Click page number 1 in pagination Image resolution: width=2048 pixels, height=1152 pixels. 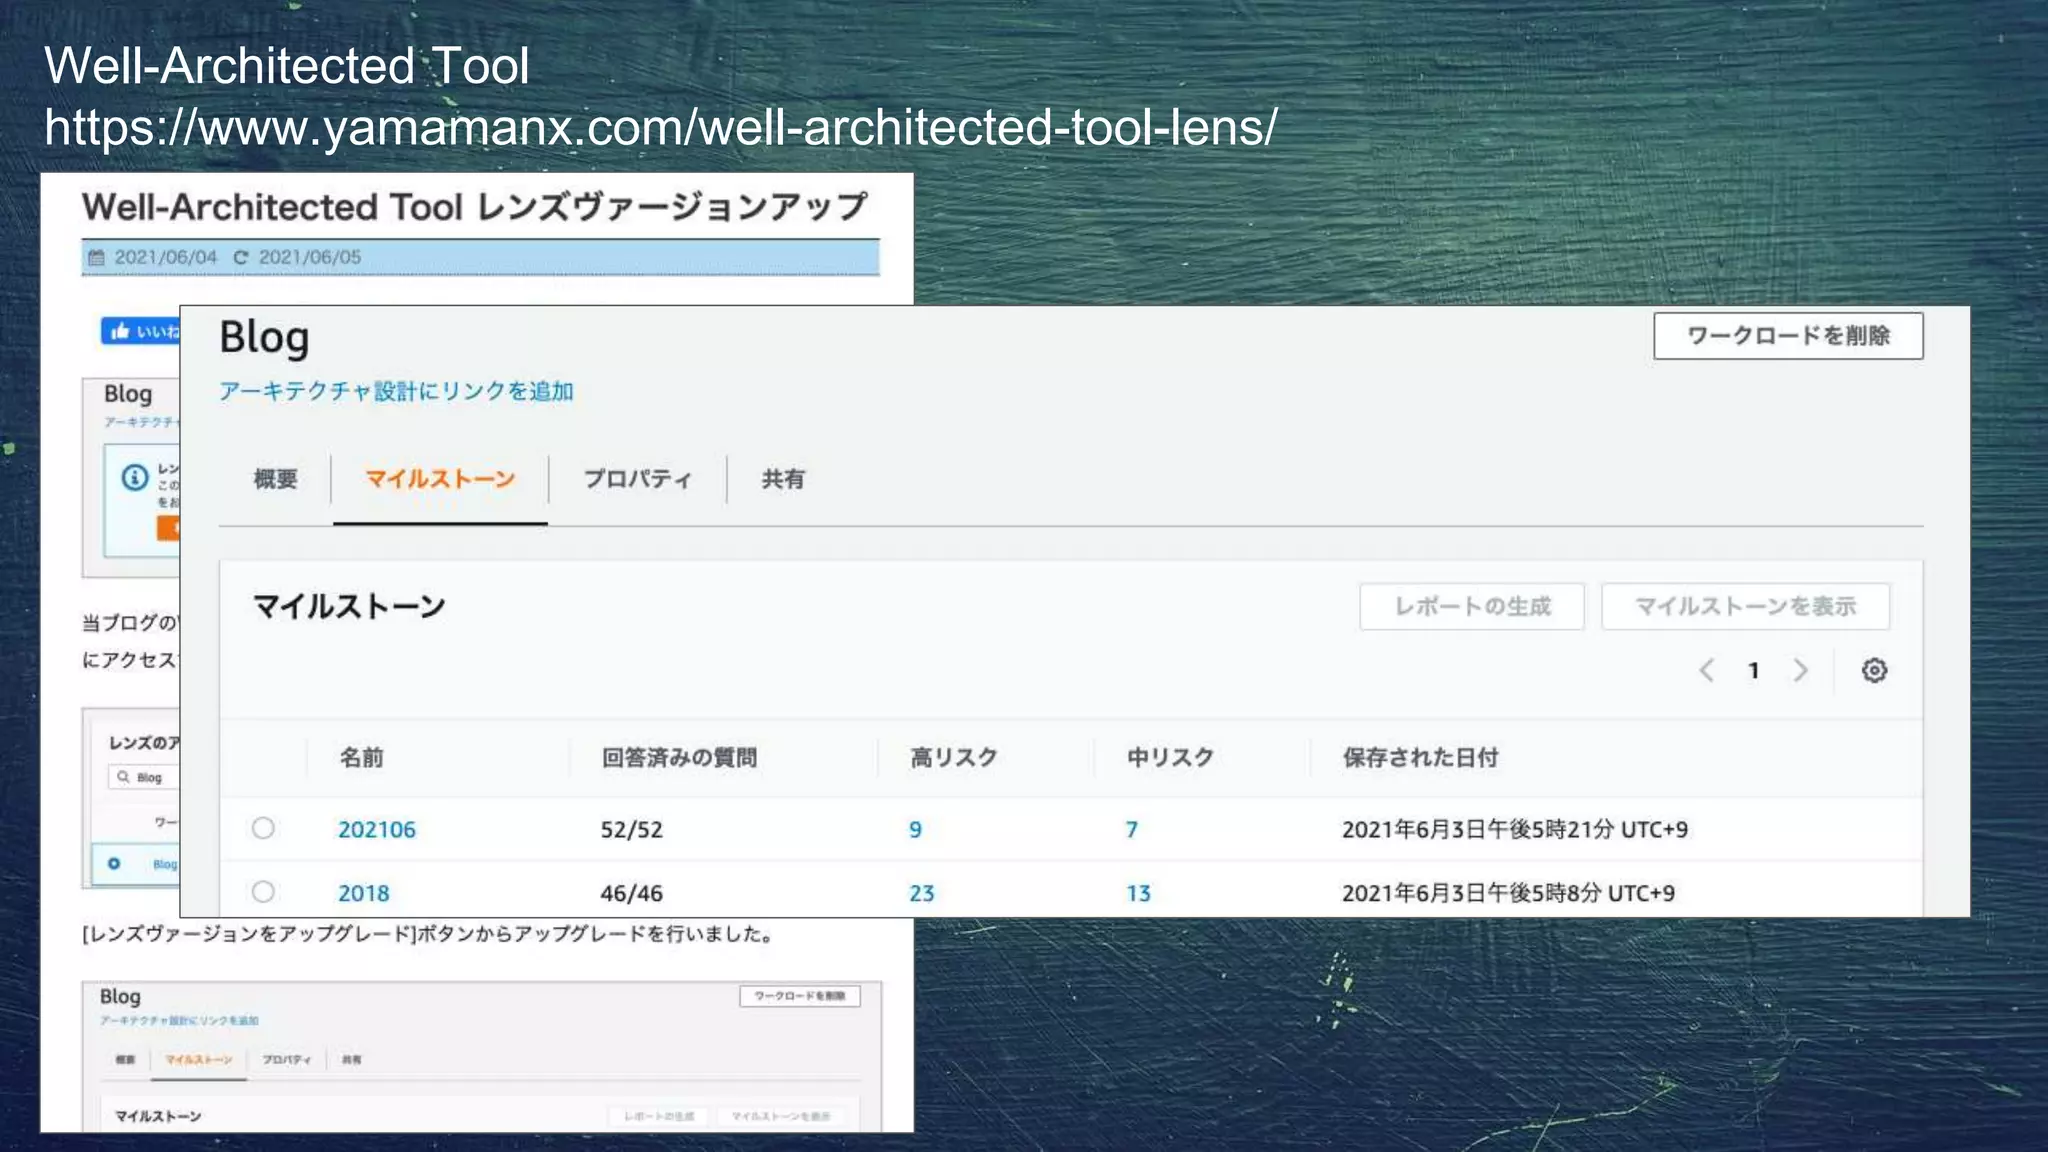click(1753, 671)
